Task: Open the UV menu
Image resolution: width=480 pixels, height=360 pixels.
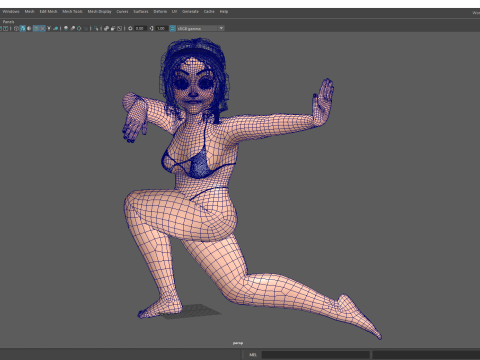Action: coord(174,12)
